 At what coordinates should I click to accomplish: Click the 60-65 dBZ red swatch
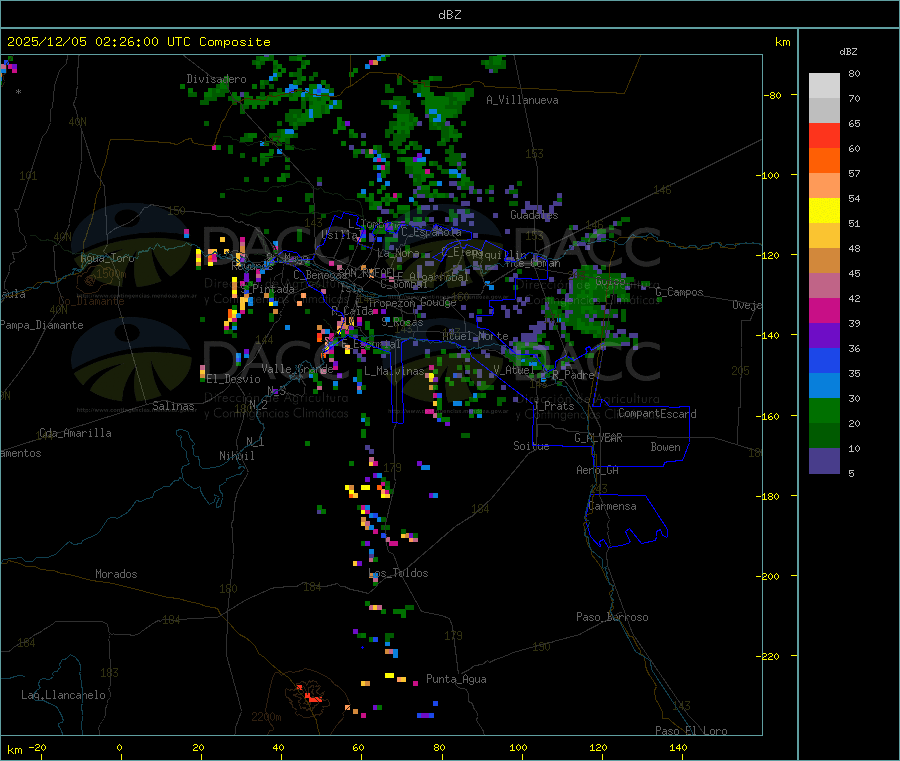point(824,135)
